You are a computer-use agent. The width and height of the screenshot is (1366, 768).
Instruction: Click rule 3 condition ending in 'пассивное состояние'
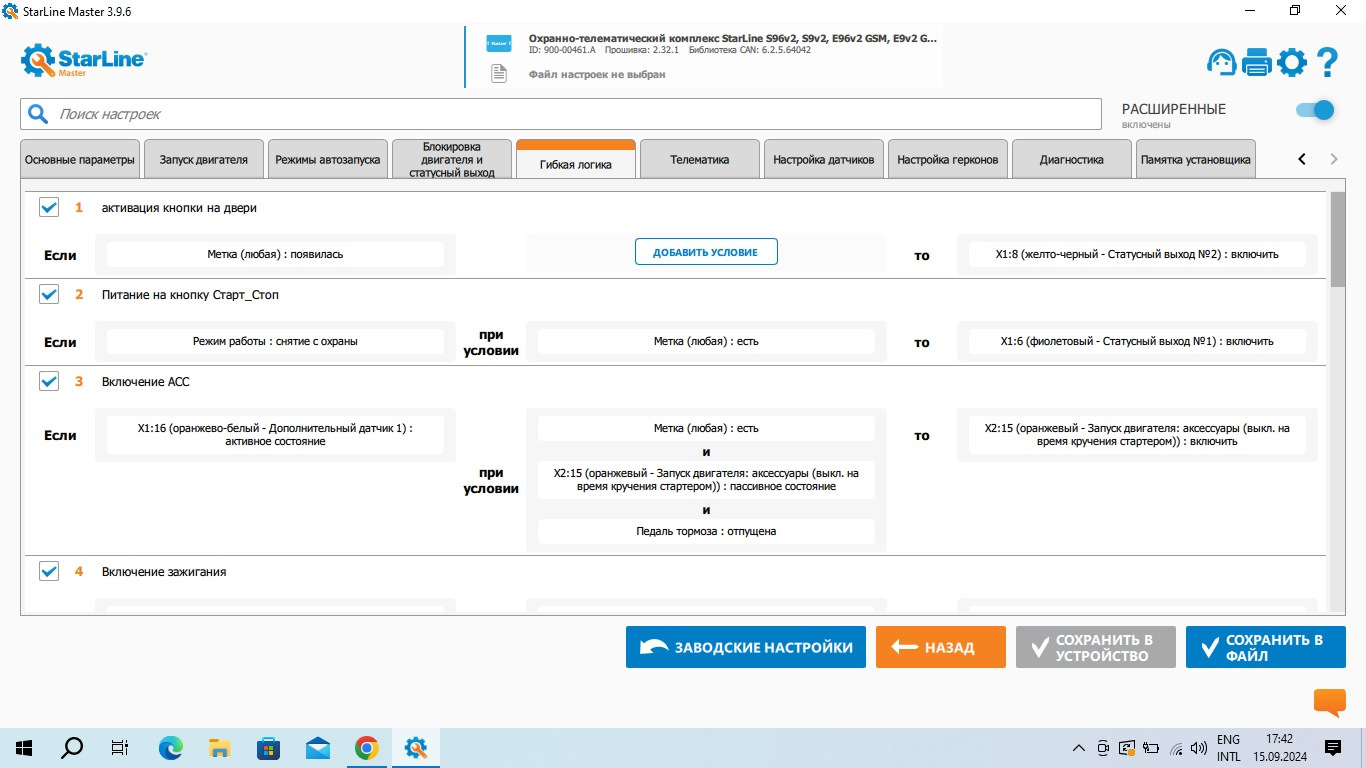click(x=706, y=480)
